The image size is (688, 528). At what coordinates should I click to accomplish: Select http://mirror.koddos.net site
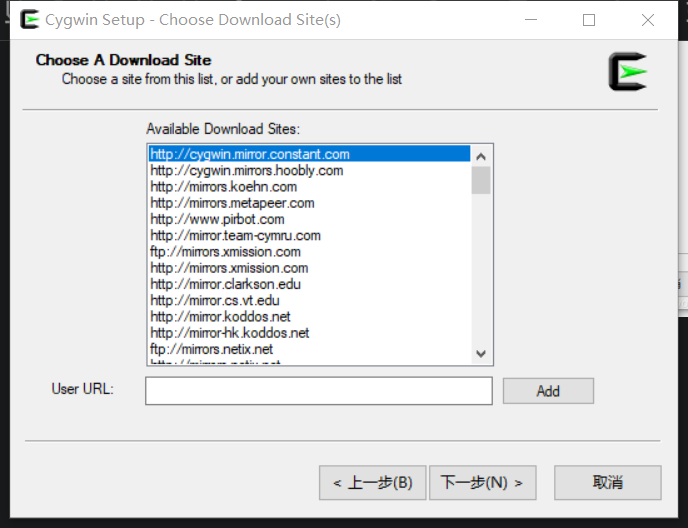(310, 316)
